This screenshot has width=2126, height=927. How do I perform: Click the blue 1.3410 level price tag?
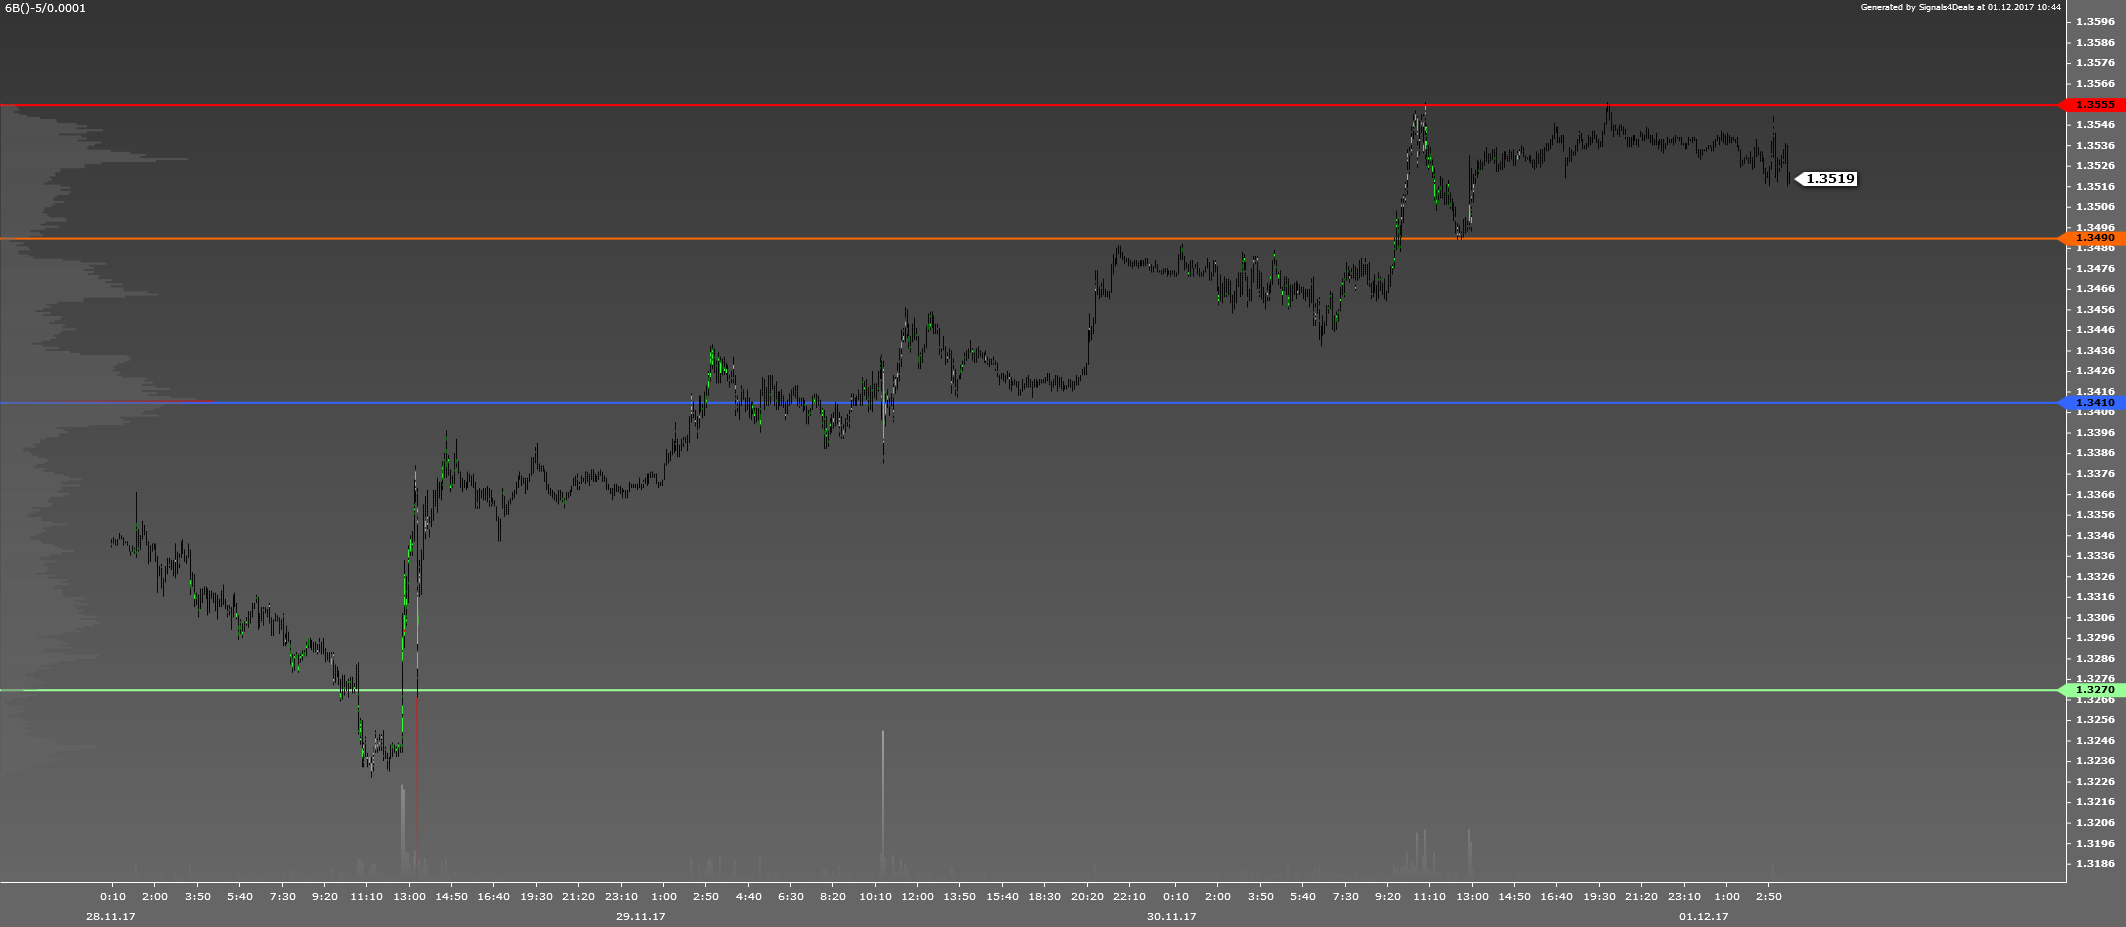(x=2093, y=403)
